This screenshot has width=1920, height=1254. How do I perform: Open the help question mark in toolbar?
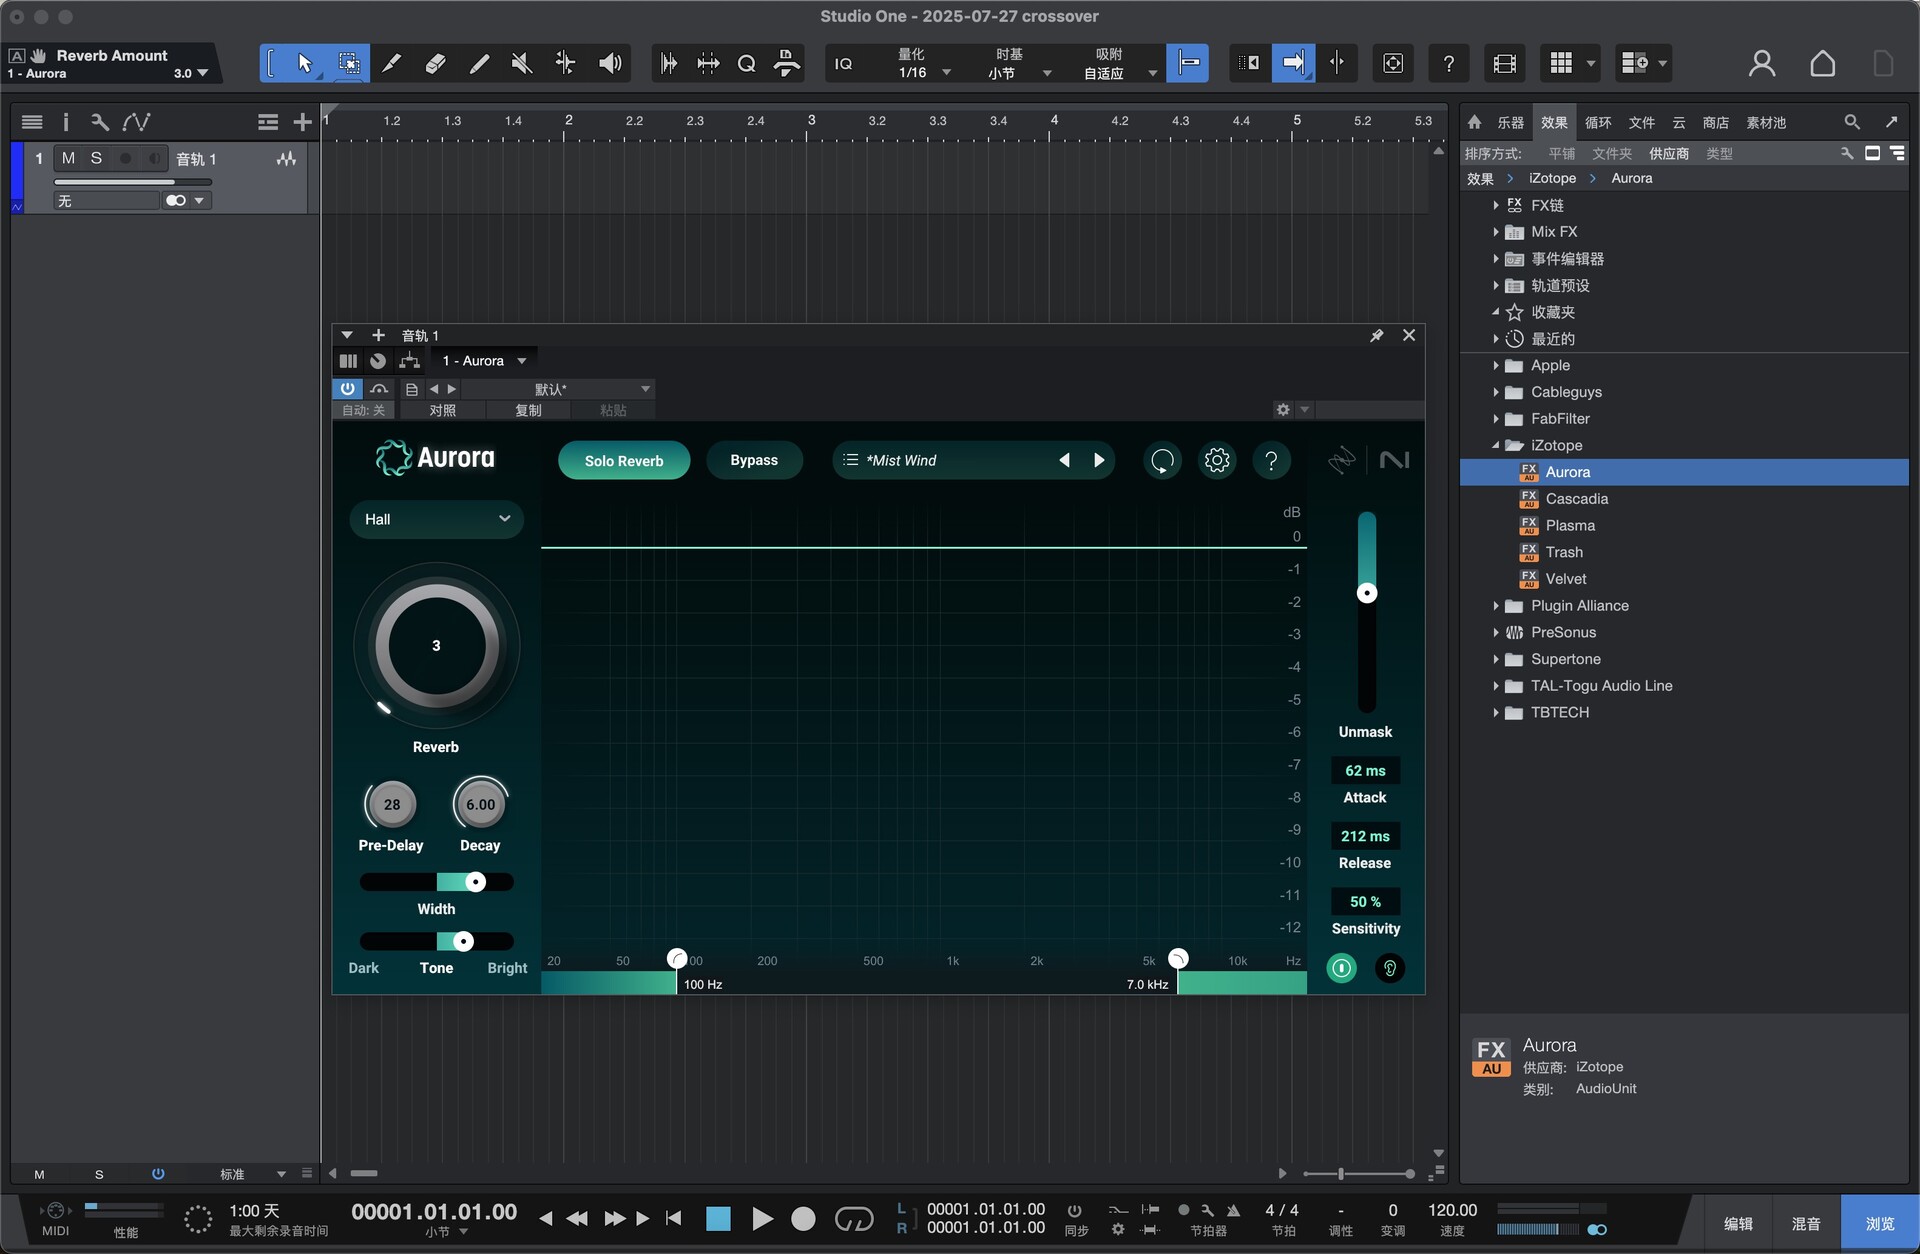pyautogui.click(x=1448, y=64)
